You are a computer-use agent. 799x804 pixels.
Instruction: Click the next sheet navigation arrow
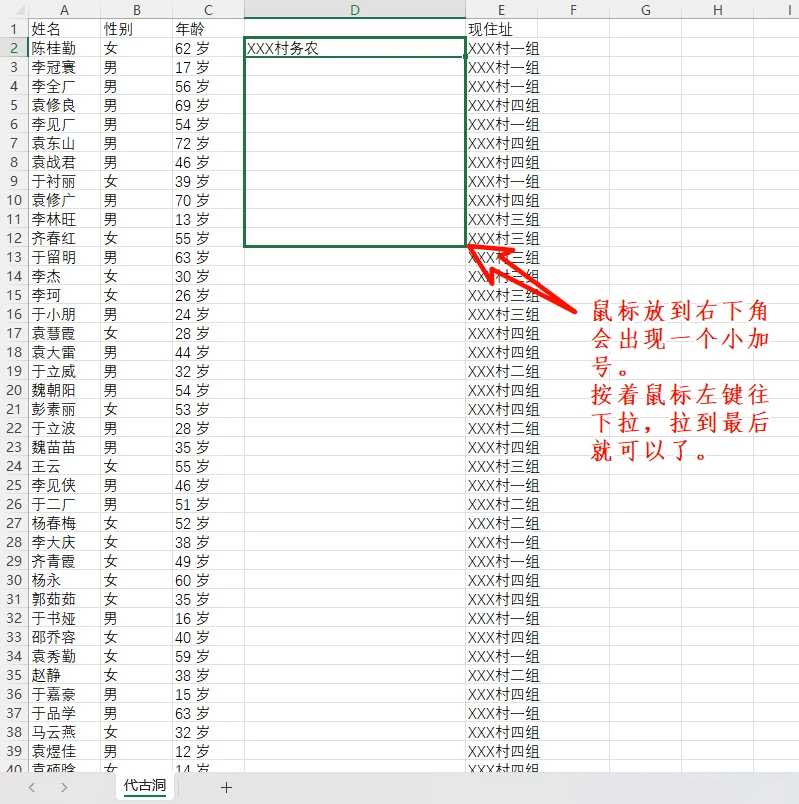(64, 787)
